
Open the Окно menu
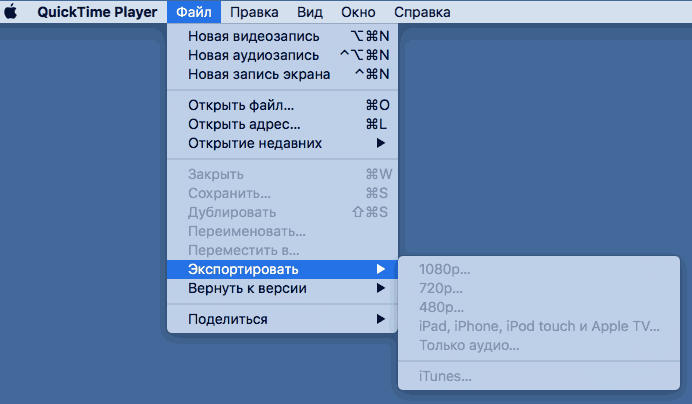[x=358, y=12]
